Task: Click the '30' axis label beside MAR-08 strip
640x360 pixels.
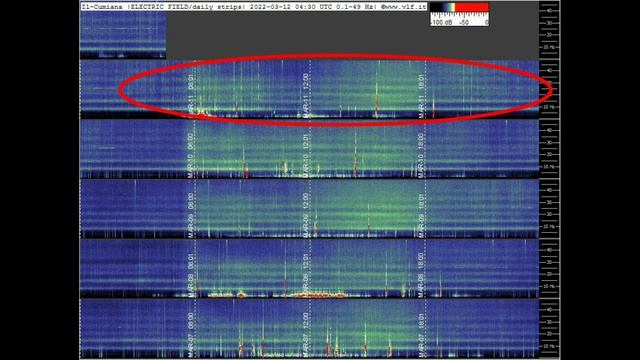Action: tap(549, 262)
